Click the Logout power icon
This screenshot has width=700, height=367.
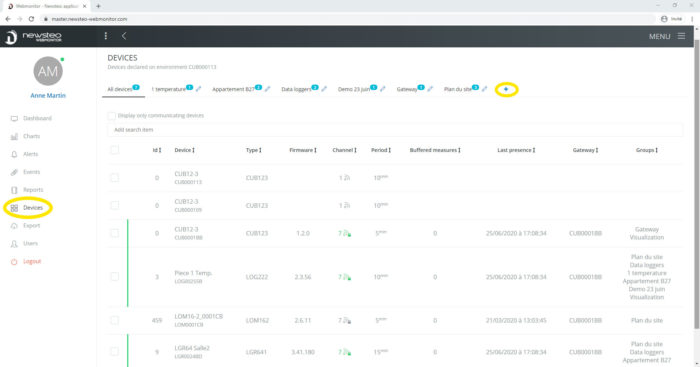(14, 262)
